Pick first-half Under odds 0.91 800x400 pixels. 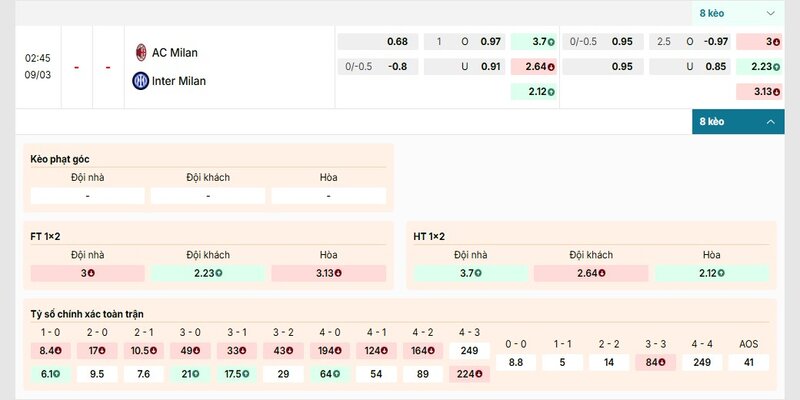464,66
